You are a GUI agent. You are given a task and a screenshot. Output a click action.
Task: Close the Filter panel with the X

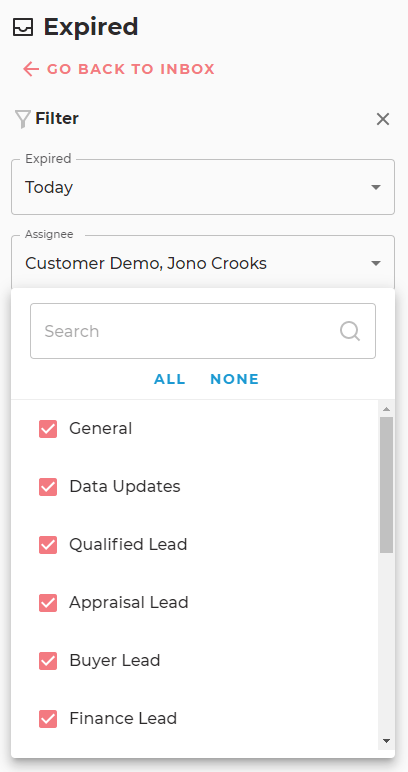coord(382,119)
